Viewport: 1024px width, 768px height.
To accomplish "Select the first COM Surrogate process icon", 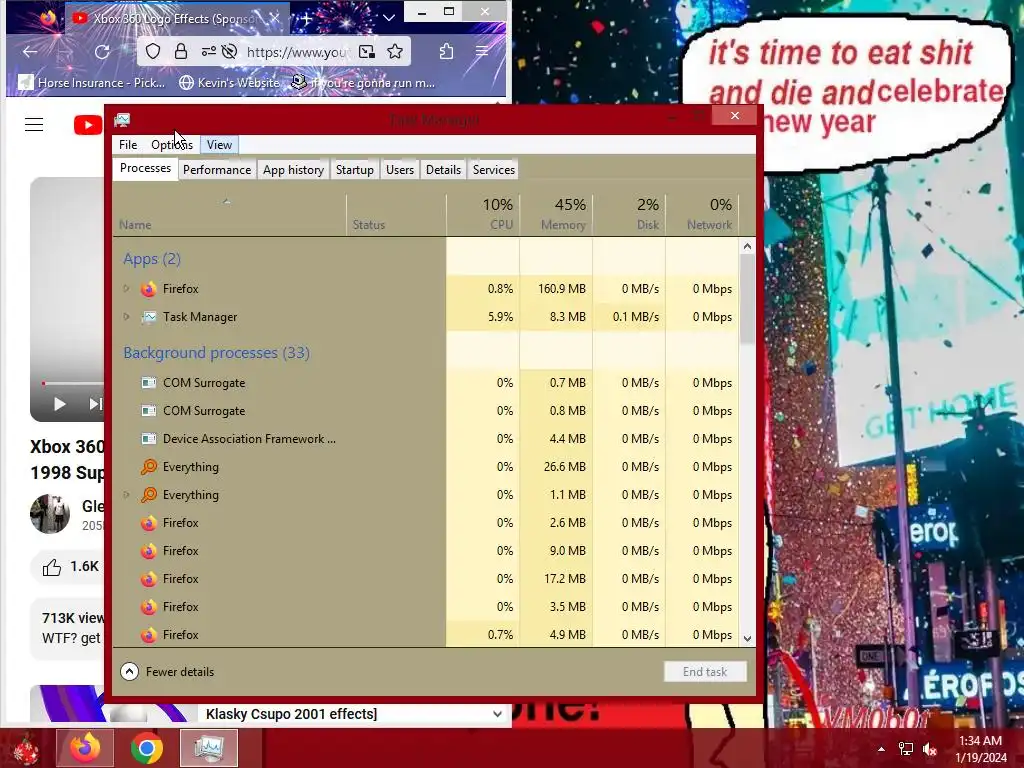I will (149, 383).
